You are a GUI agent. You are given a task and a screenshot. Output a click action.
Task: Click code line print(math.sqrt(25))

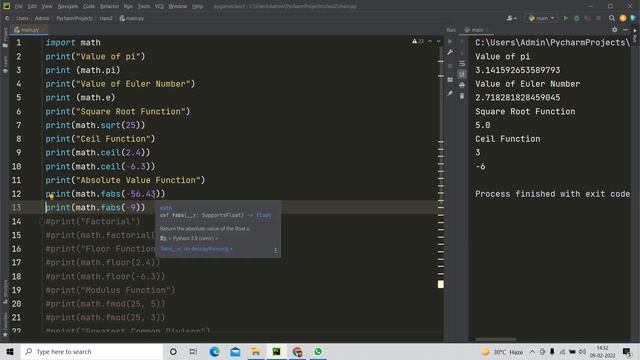point(95,125)
